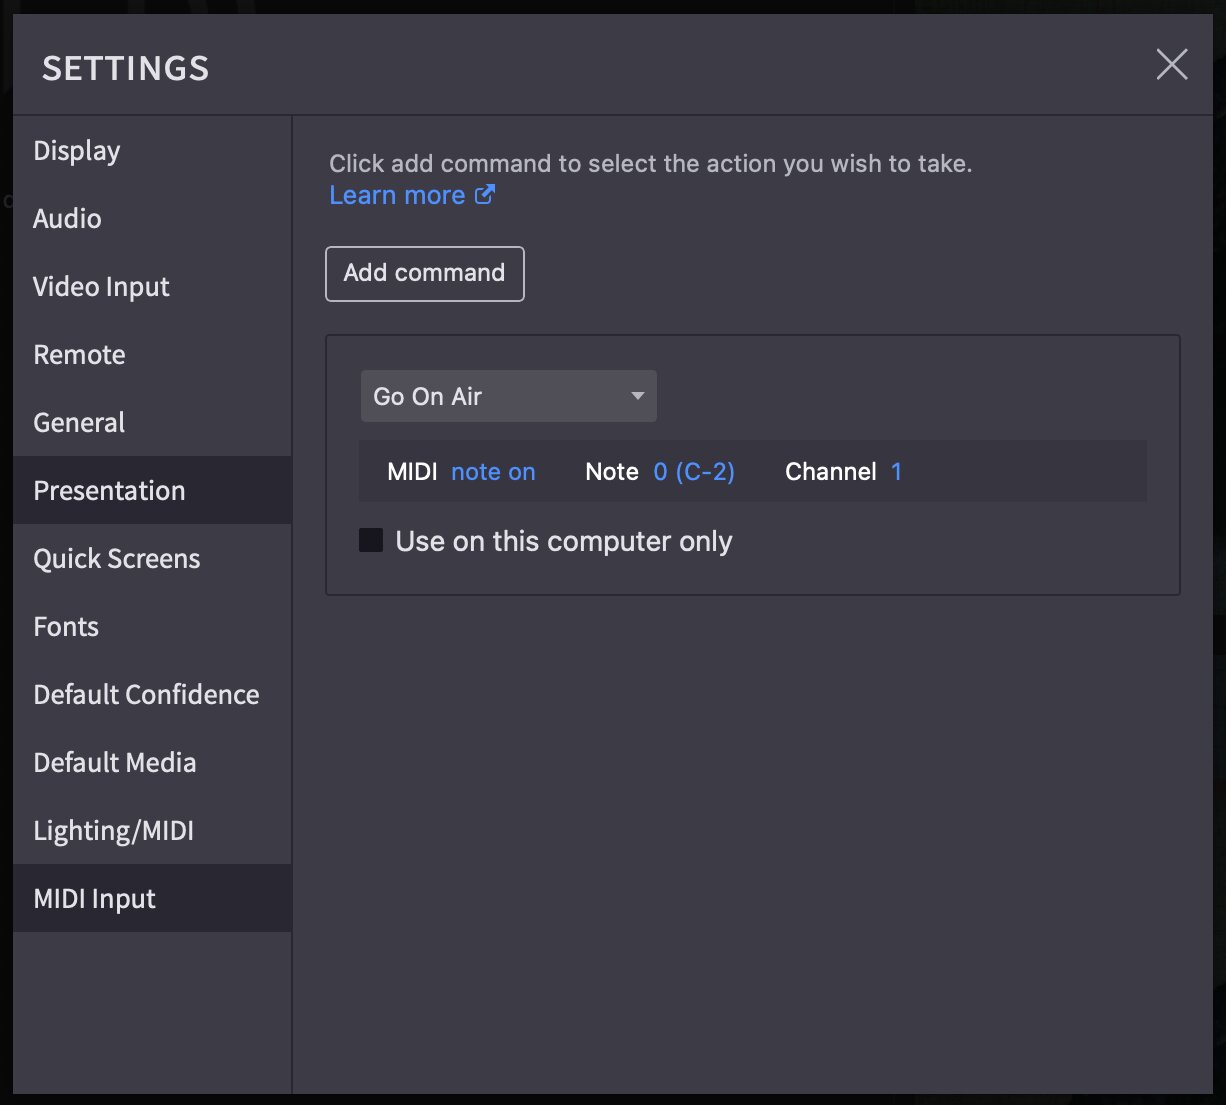Open the Learn more link
This screenshot has height=1105, width=1226.
[412, 195]
